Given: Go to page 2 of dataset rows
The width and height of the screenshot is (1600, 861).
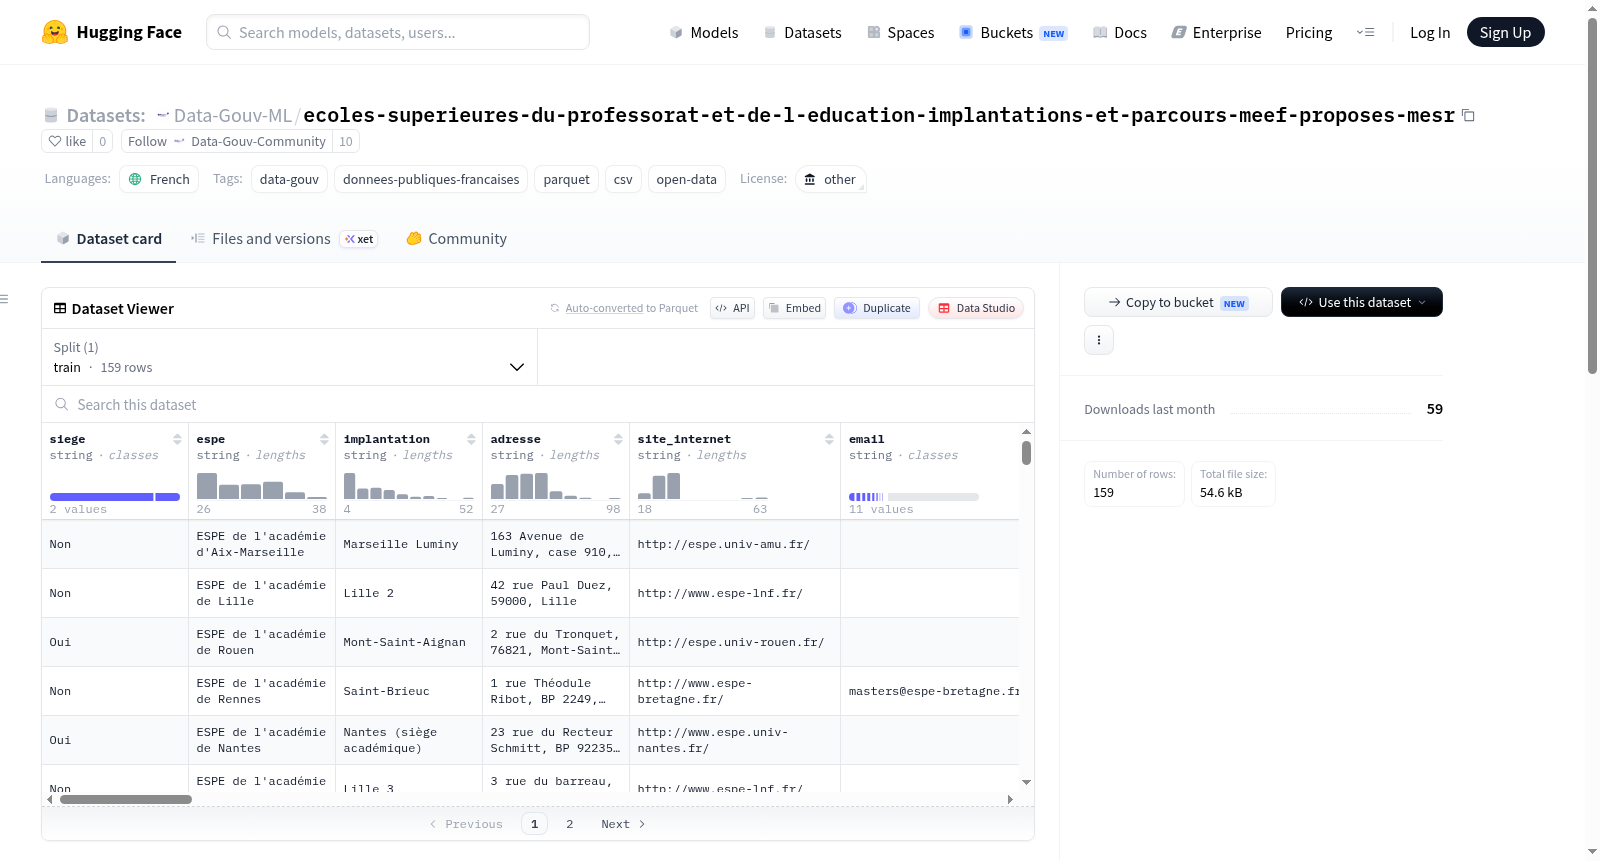Looking at the screenshot, I should [x=570, y=824].
